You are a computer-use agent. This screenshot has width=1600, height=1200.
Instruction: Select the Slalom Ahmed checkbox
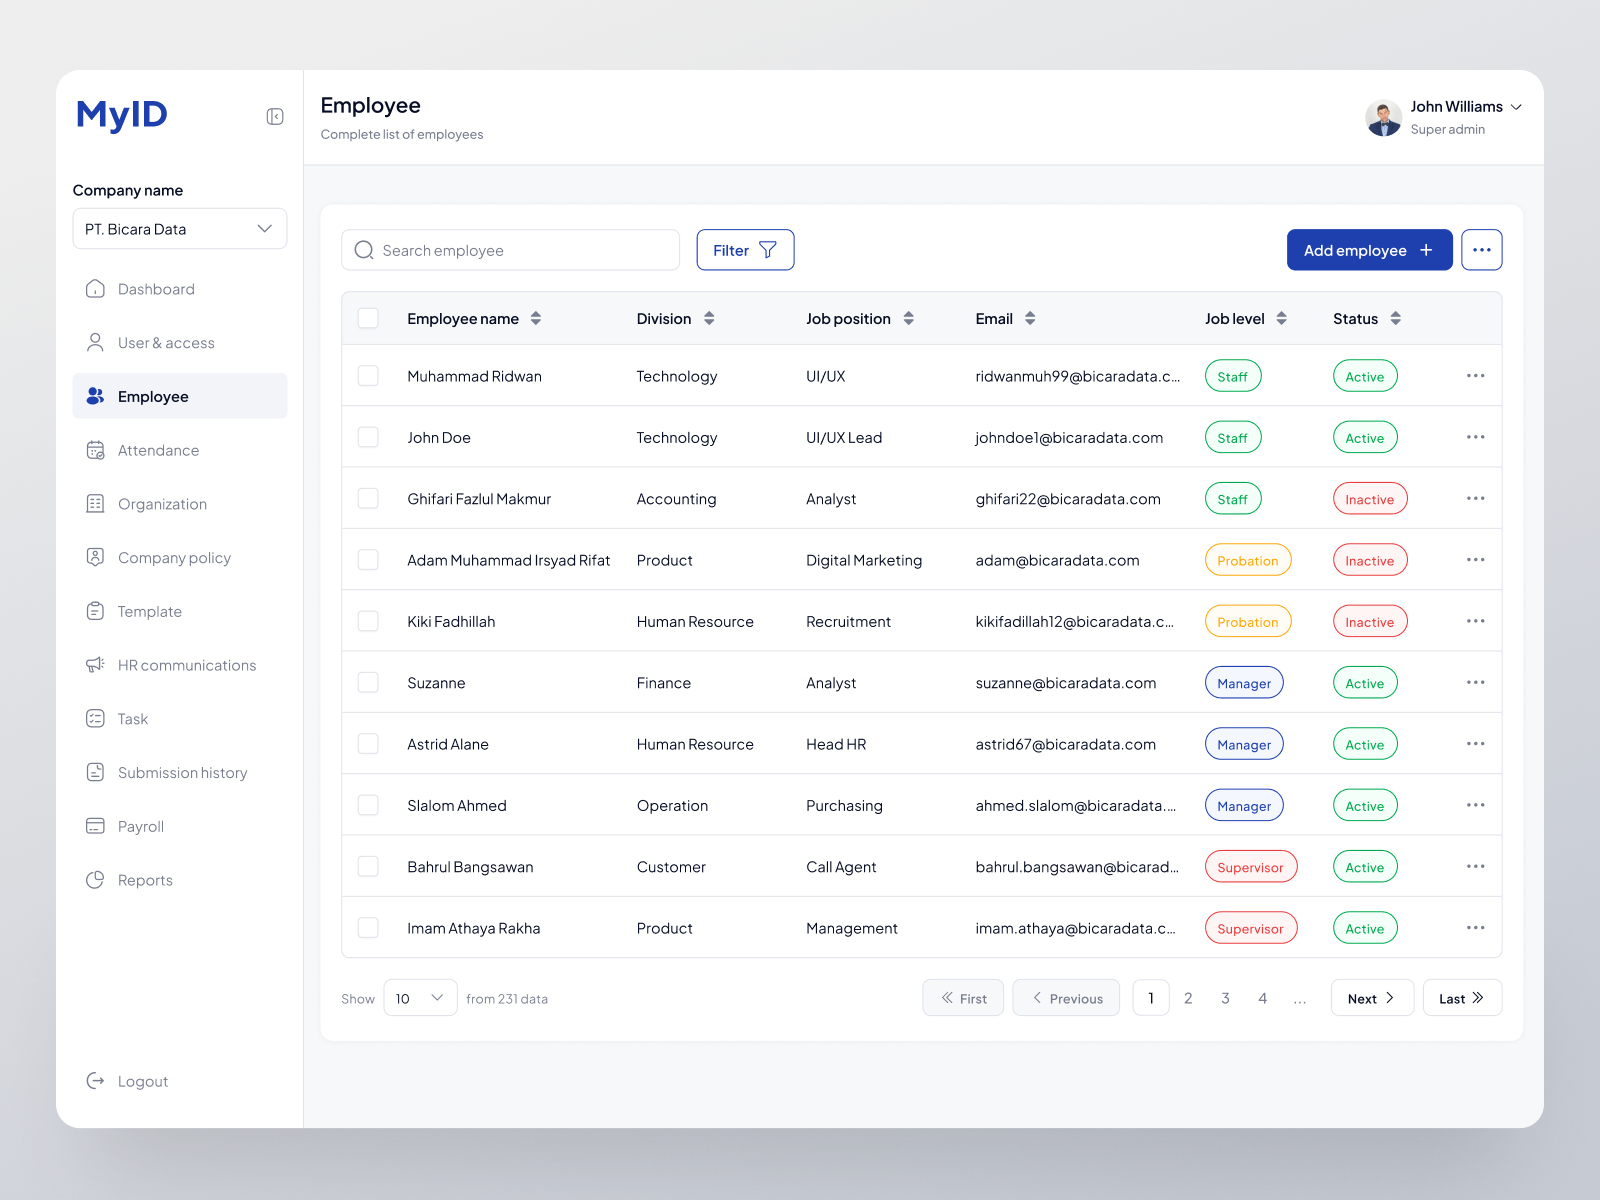coord(368,805)
